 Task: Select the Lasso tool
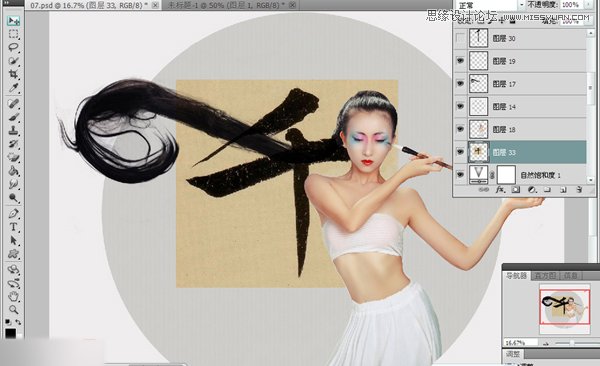[x=14, y=47]
